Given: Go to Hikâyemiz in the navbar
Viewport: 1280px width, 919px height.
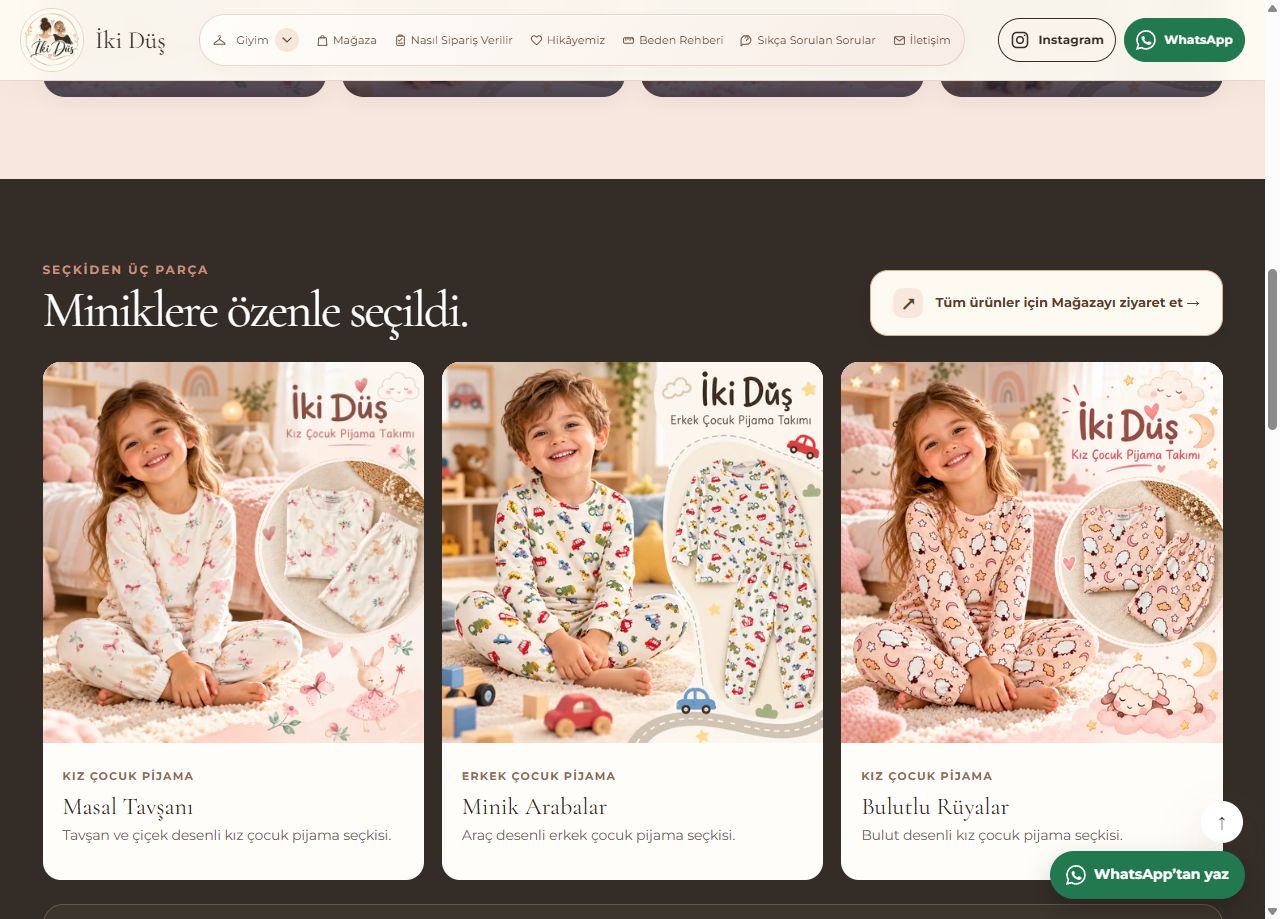Looking at the screenshot, I should pos(567,40).
